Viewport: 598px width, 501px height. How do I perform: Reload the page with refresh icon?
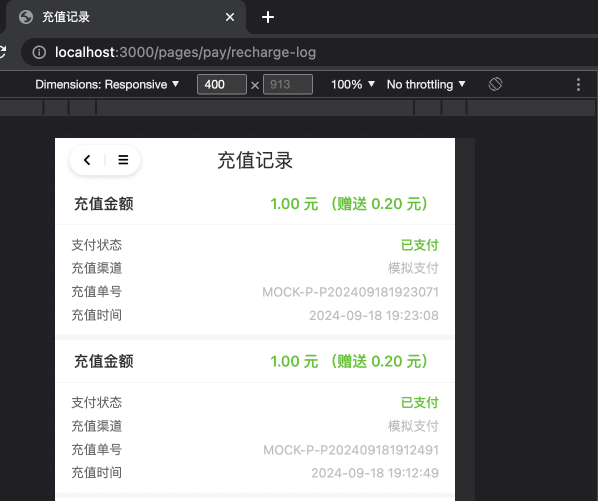pyautogui.click(x=2, y=52)
